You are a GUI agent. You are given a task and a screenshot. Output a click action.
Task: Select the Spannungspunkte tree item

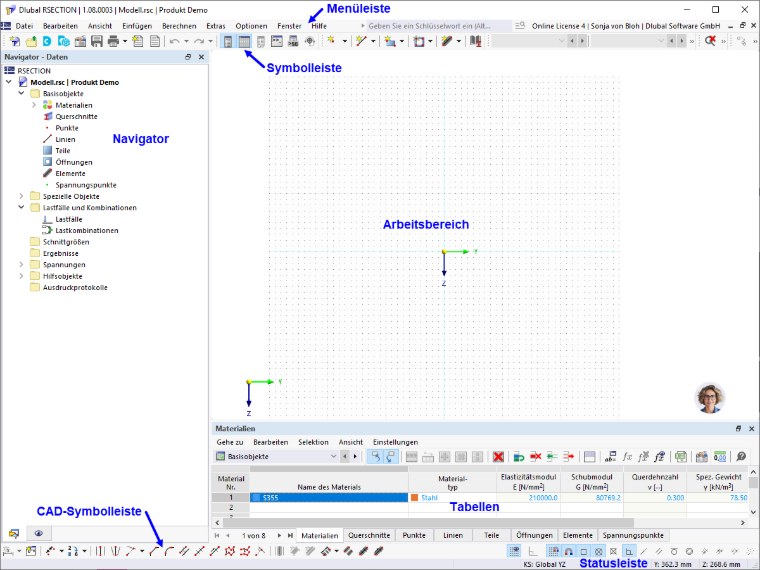(86, 185)
